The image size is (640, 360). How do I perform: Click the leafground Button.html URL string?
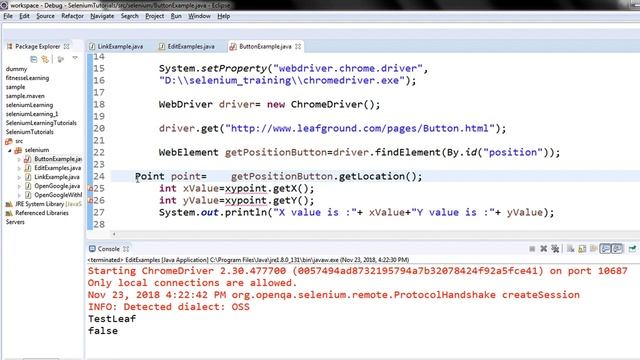(x=360, y=128)
